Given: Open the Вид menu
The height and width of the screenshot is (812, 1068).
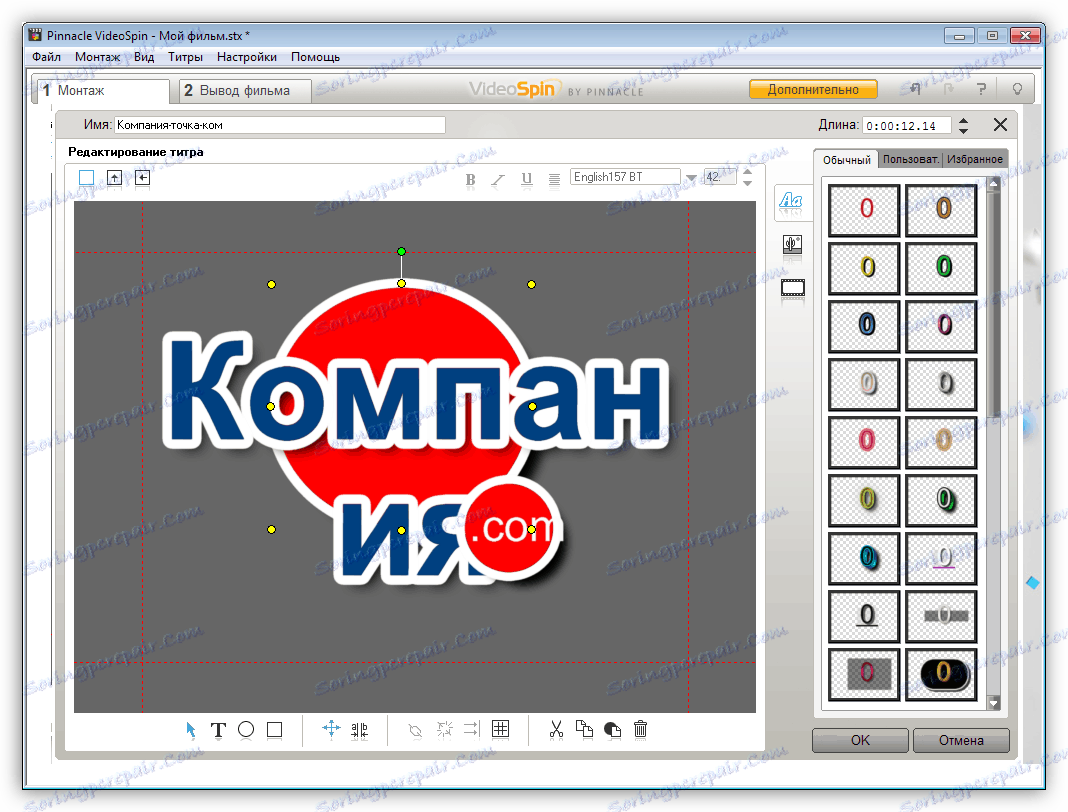Looking at the screenshot, I should (x=144, y=57).
